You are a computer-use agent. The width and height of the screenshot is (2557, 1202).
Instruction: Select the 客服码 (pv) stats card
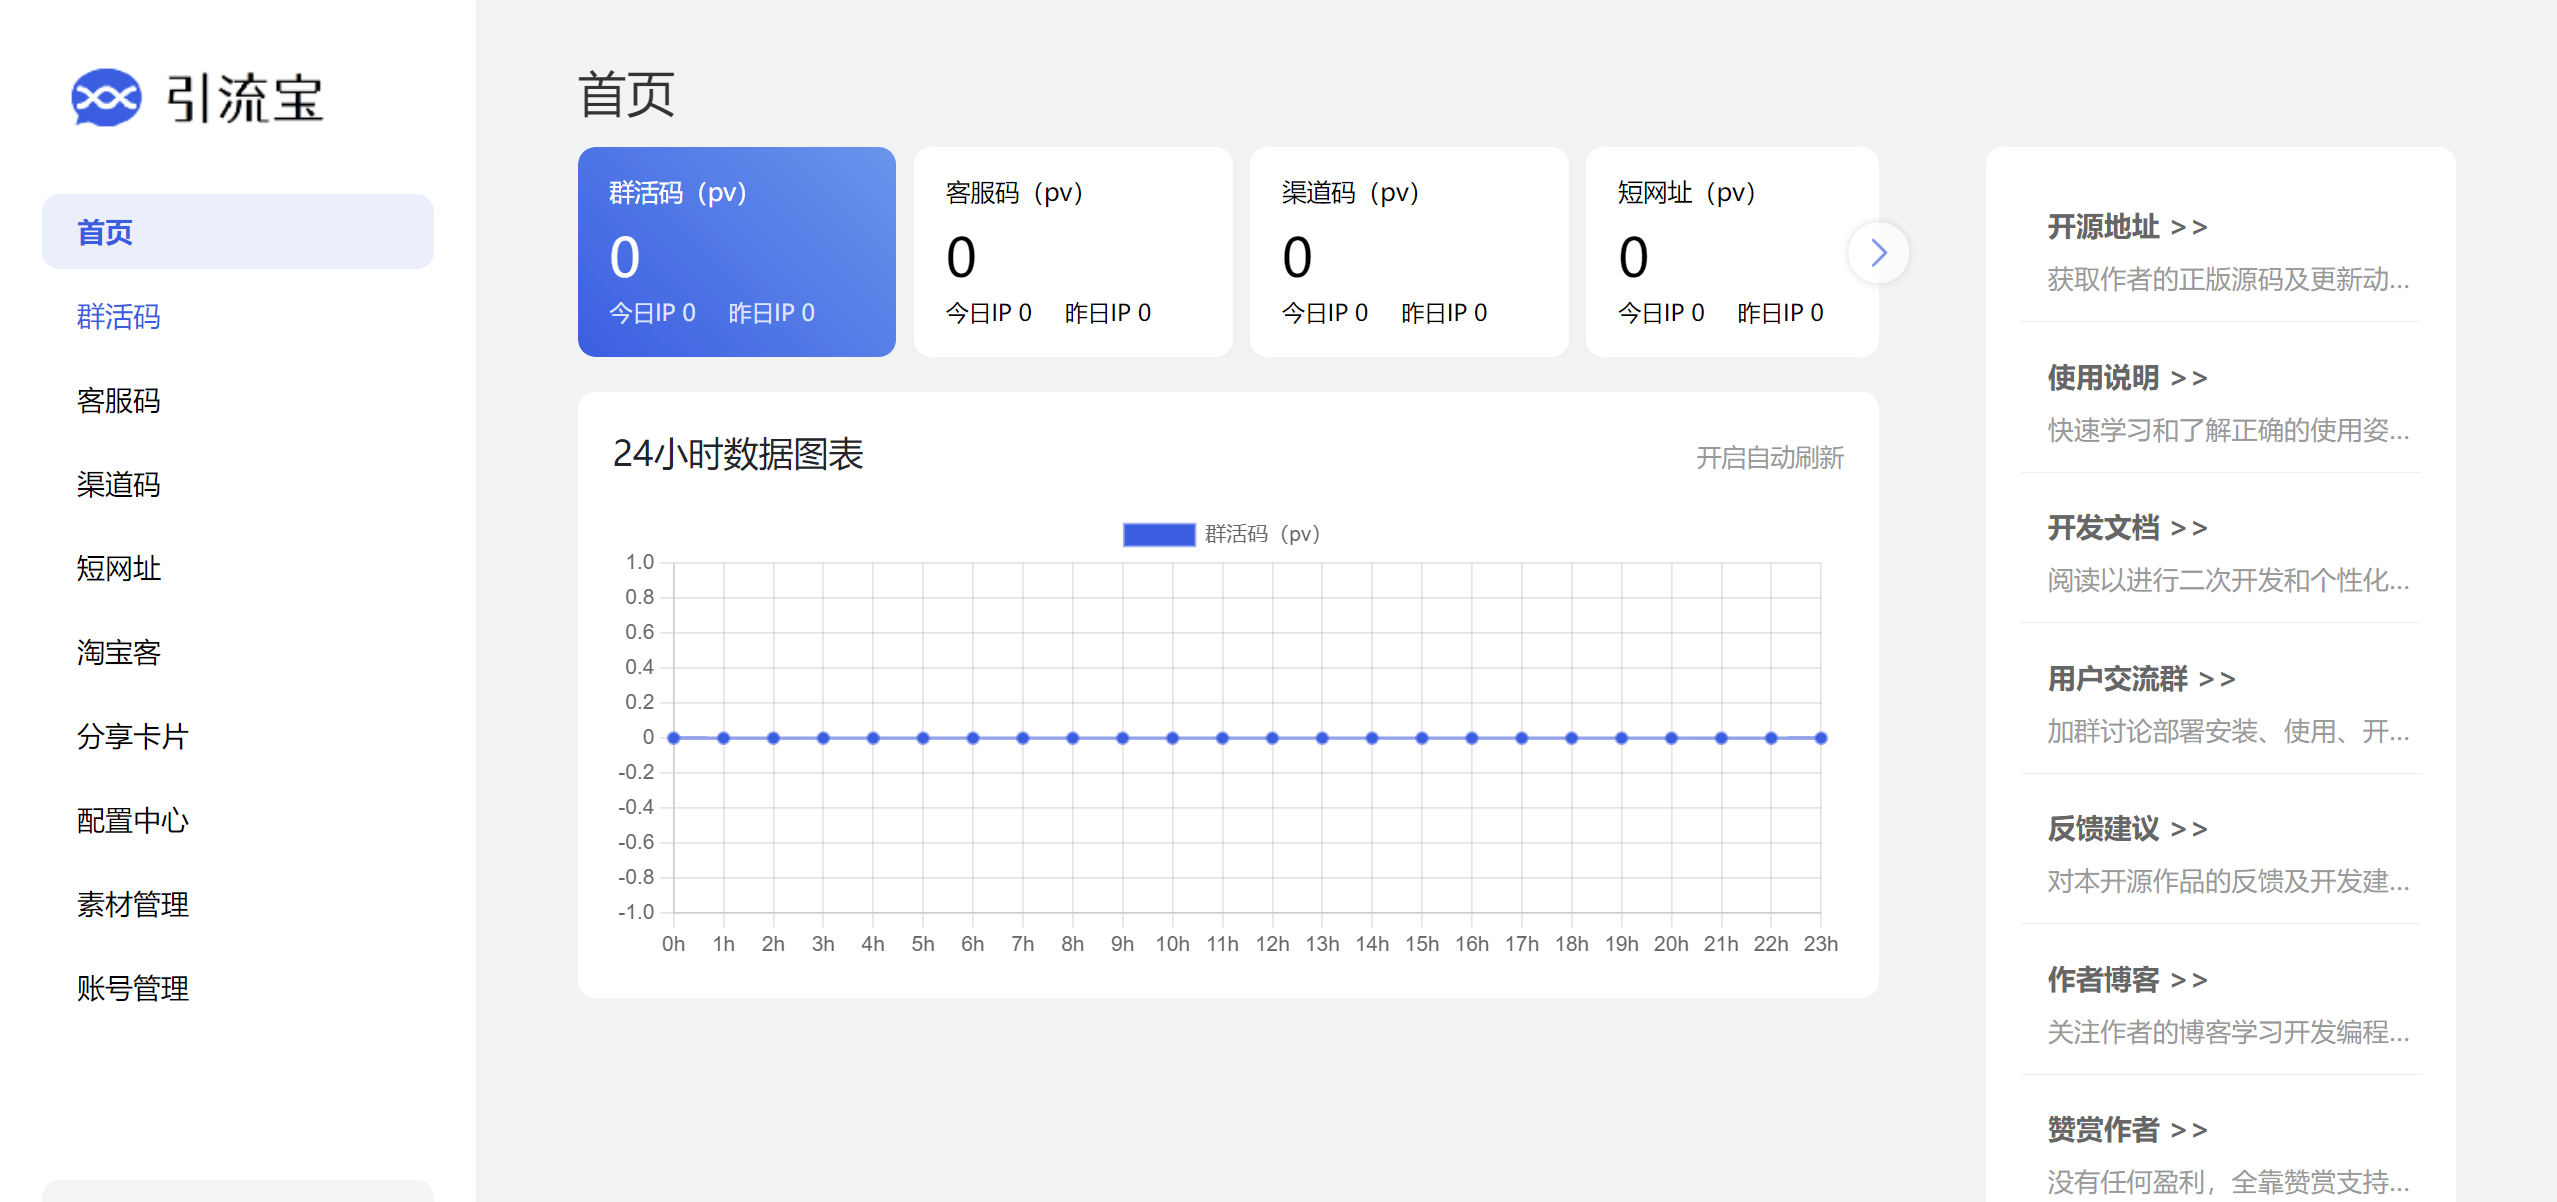click(1073, 252)
